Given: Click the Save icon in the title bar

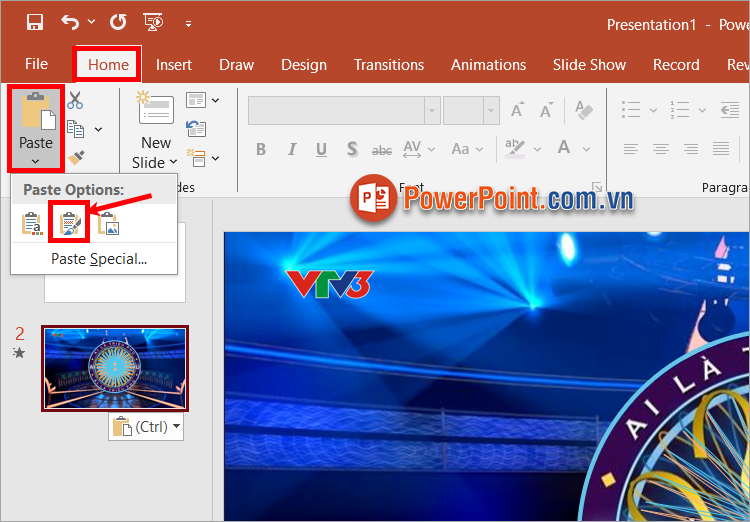Looking at the screenshot, I should coord(34,22).
